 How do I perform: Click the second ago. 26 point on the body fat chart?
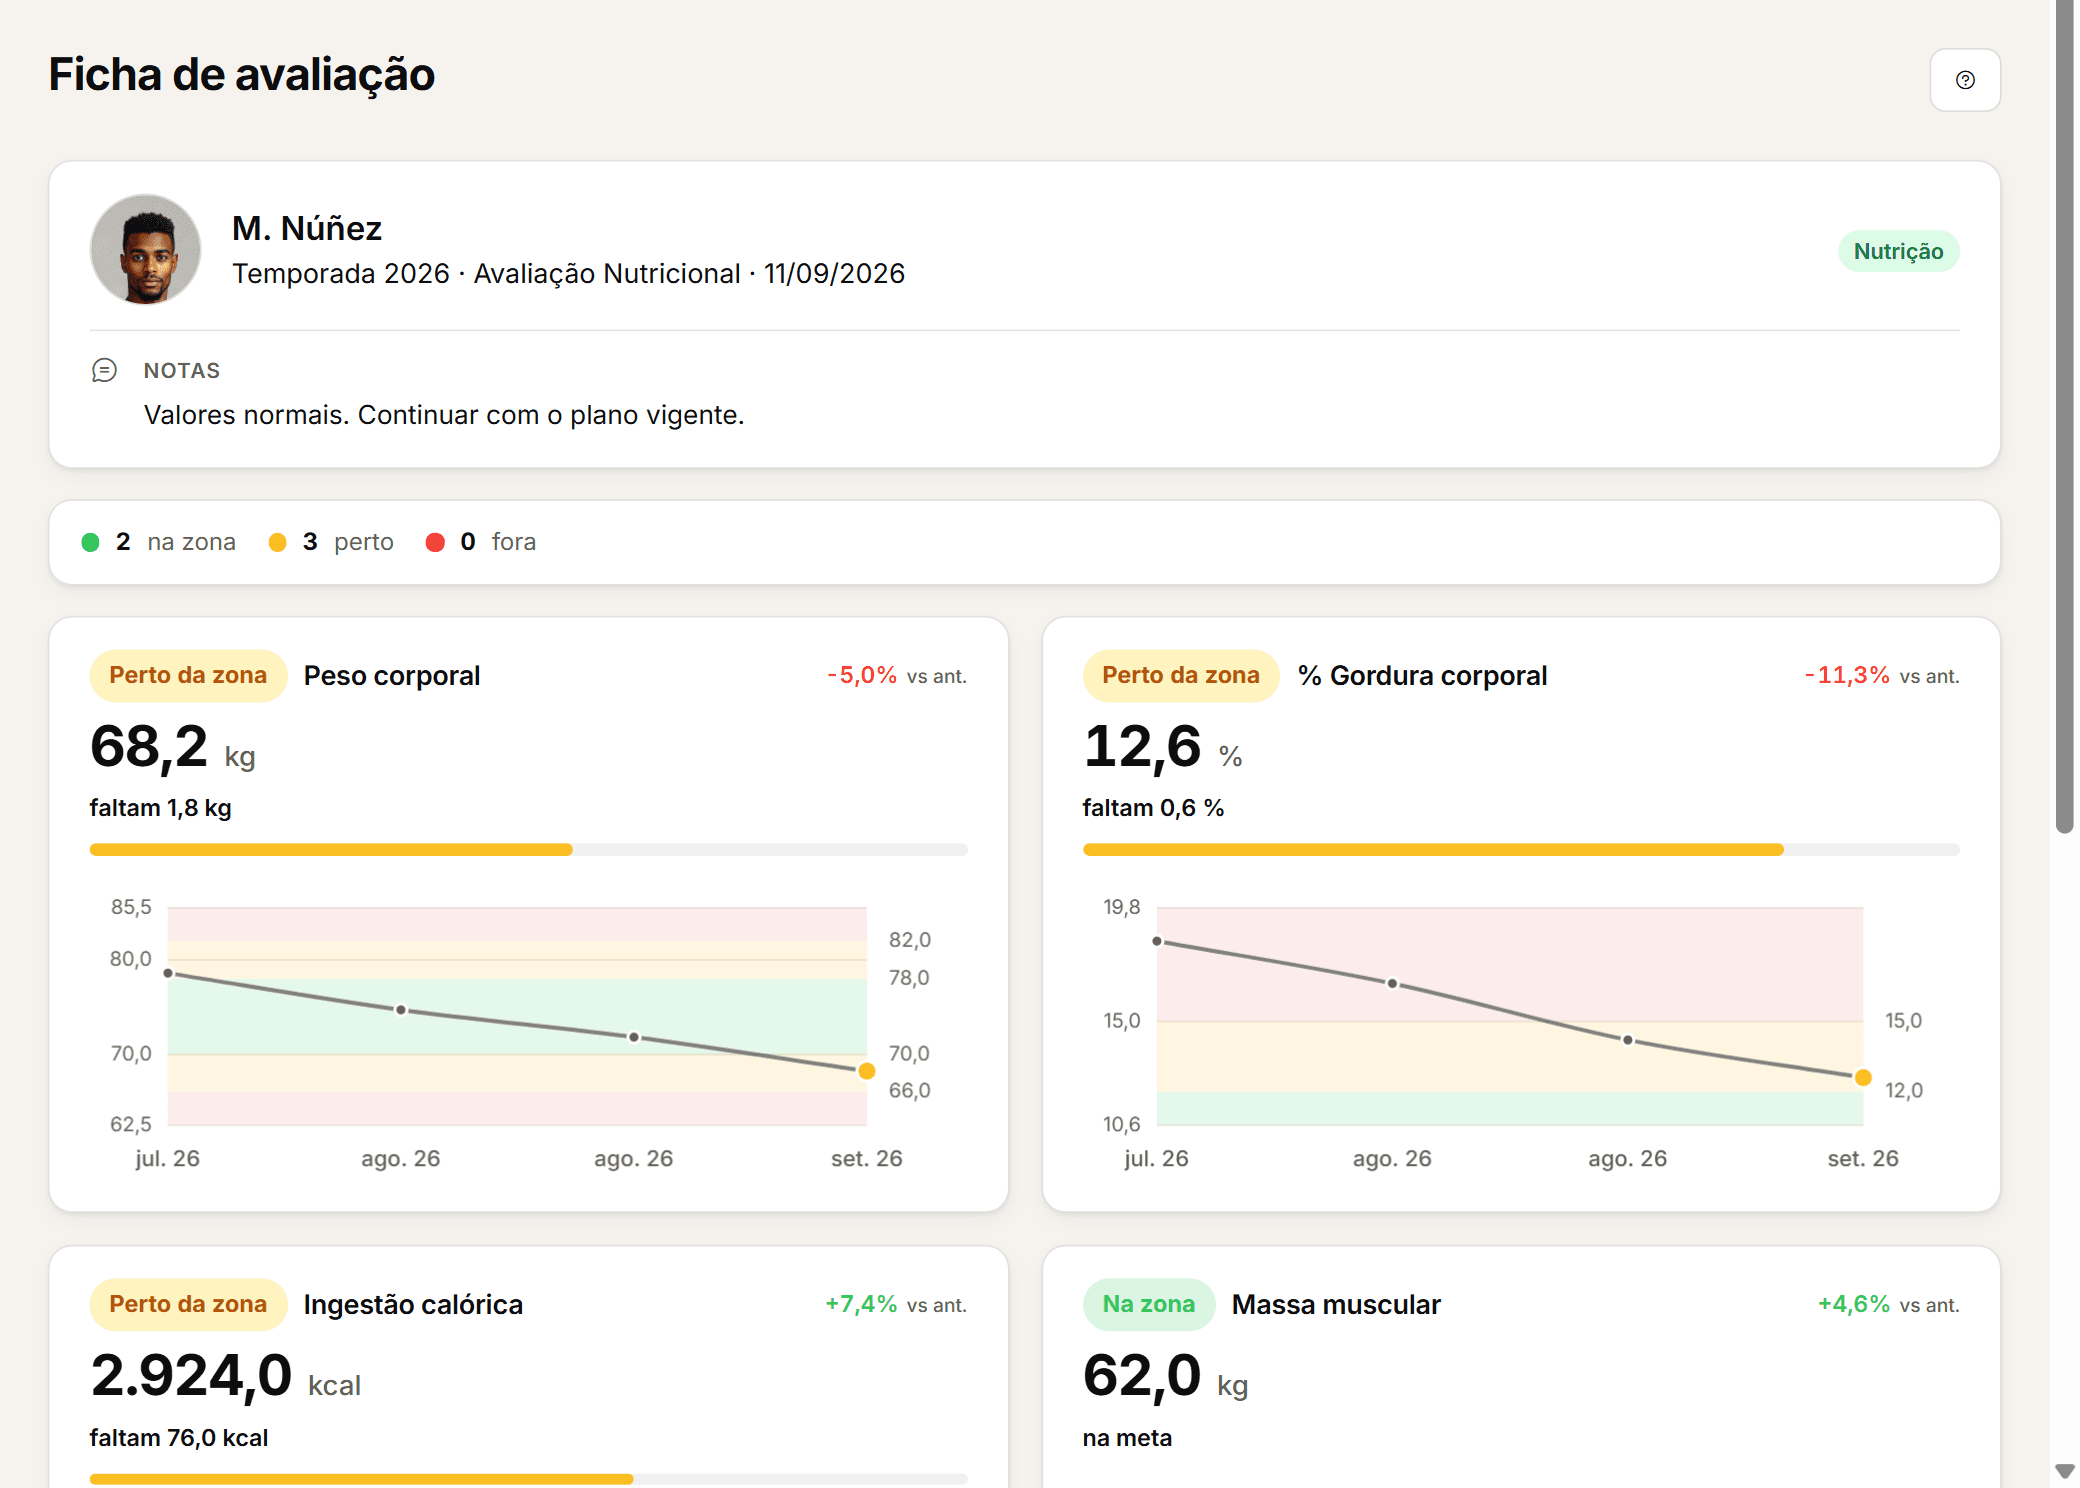click(1628, 1040)
